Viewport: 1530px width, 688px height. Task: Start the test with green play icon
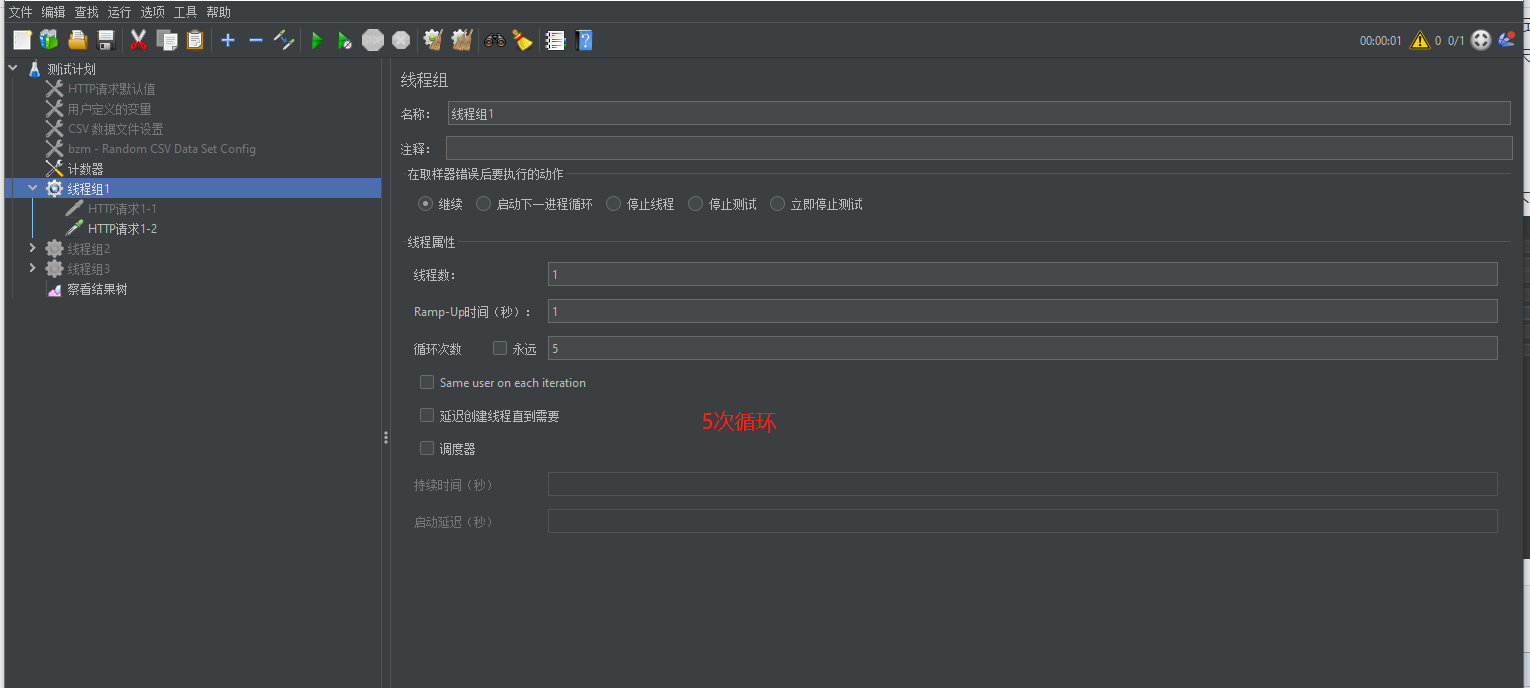click(317, 40)
